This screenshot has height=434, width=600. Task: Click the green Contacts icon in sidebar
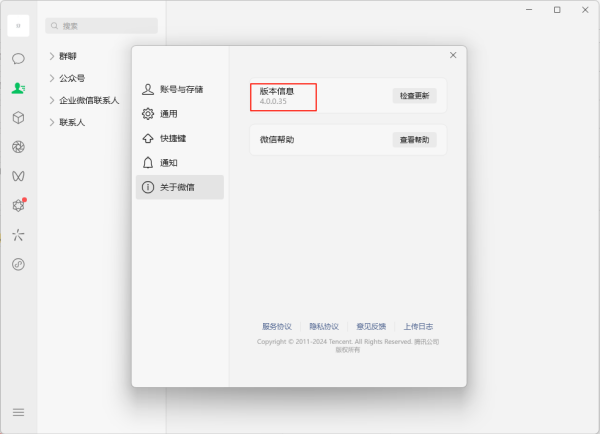coord(18,88)
